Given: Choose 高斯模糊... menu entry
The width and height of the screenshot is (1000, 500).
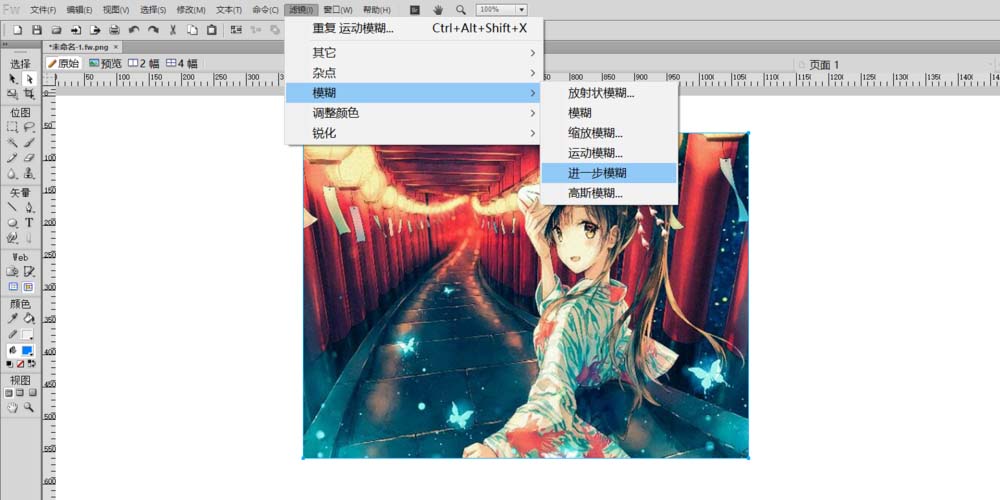Looking at the screenshot, I should [609, 193].
